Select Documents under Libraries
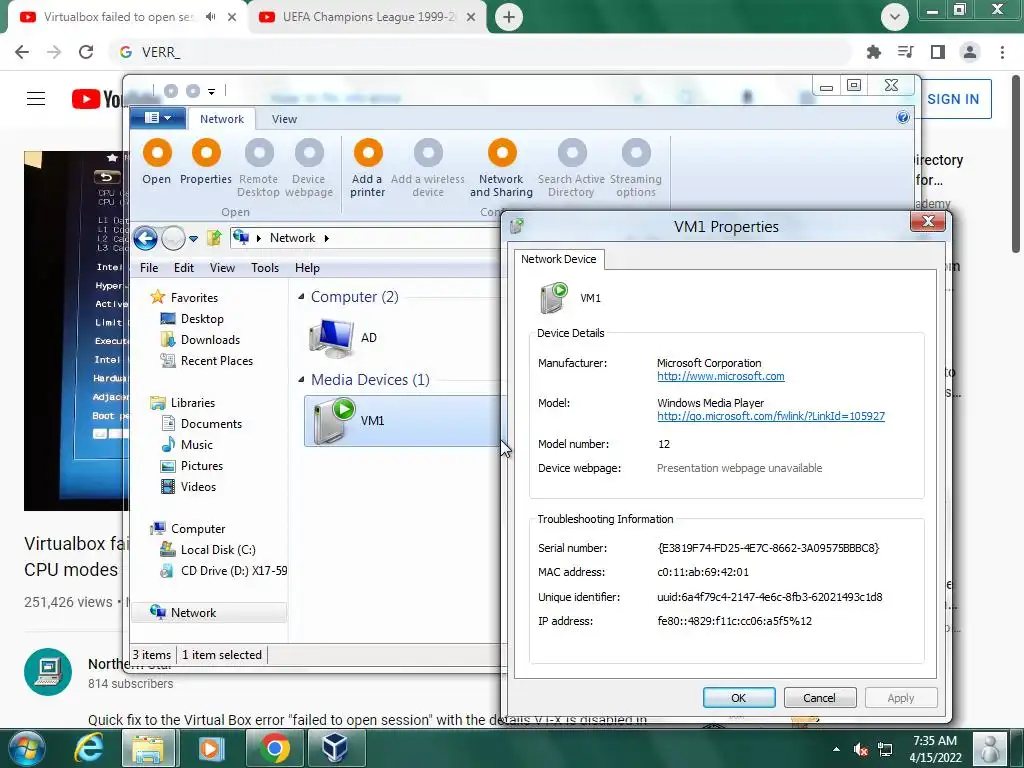The height and width of the screenshot is (768, 1024). tap(211, 424)
